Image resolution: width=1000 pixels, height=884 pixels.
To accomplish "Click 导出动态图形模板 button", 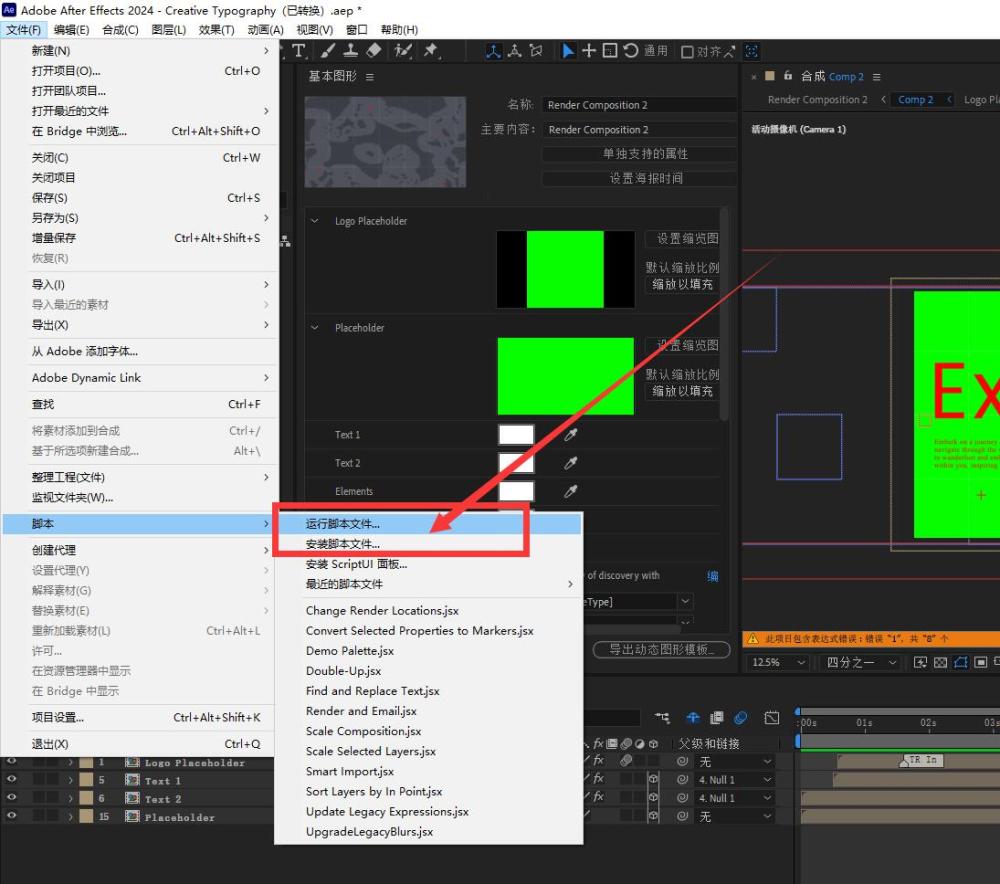I will click(661, 649).
